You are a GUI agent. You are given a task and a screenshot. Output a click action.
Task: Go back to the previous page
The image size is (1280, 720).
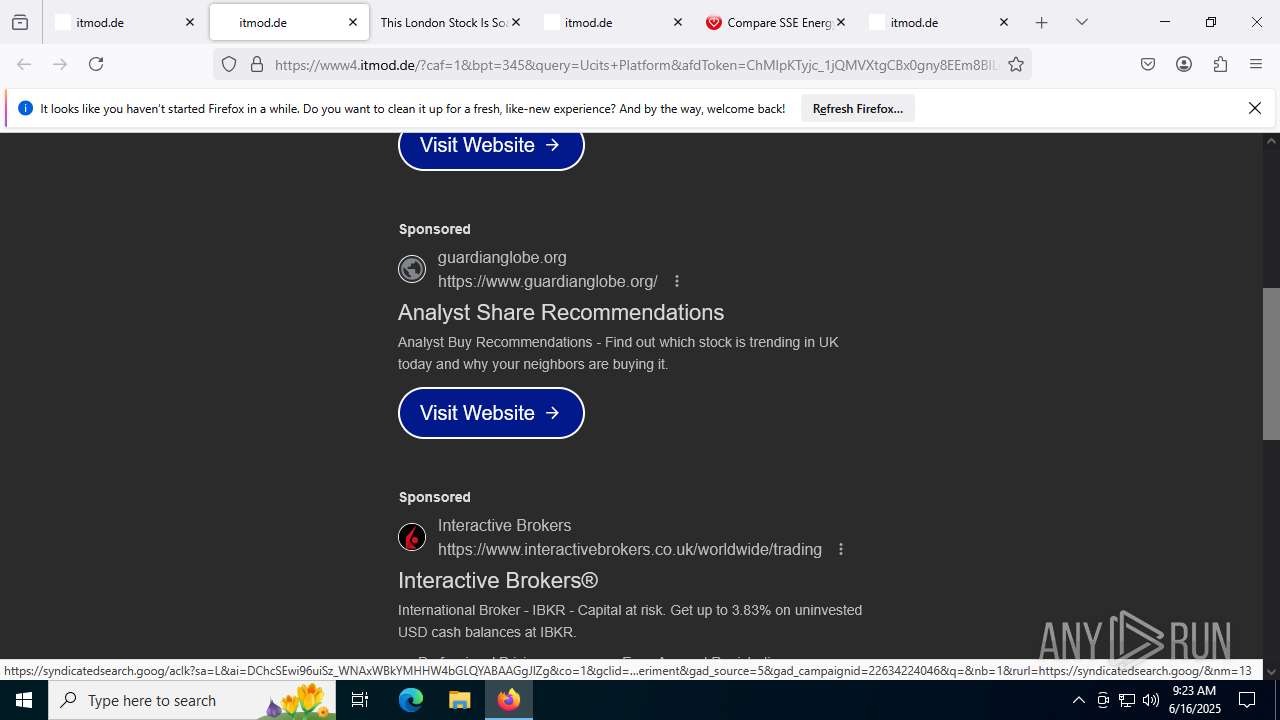(x=24, y=64)
